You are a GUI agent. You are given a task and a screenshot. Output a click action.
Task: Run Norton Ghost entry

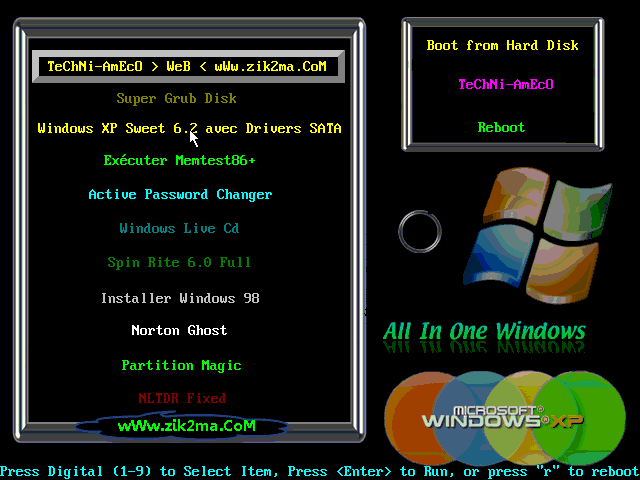(x=179, y=330)
